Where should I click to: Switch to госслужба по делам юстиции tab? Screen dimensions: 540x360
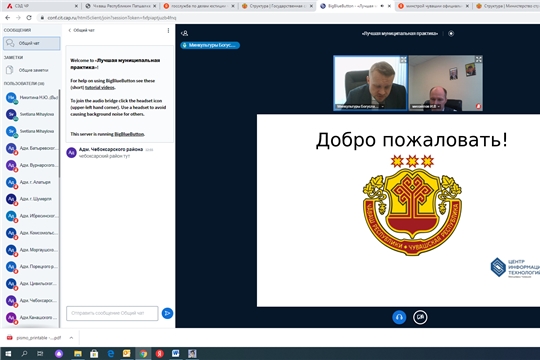pyautogui.click(x=197, y=6)
